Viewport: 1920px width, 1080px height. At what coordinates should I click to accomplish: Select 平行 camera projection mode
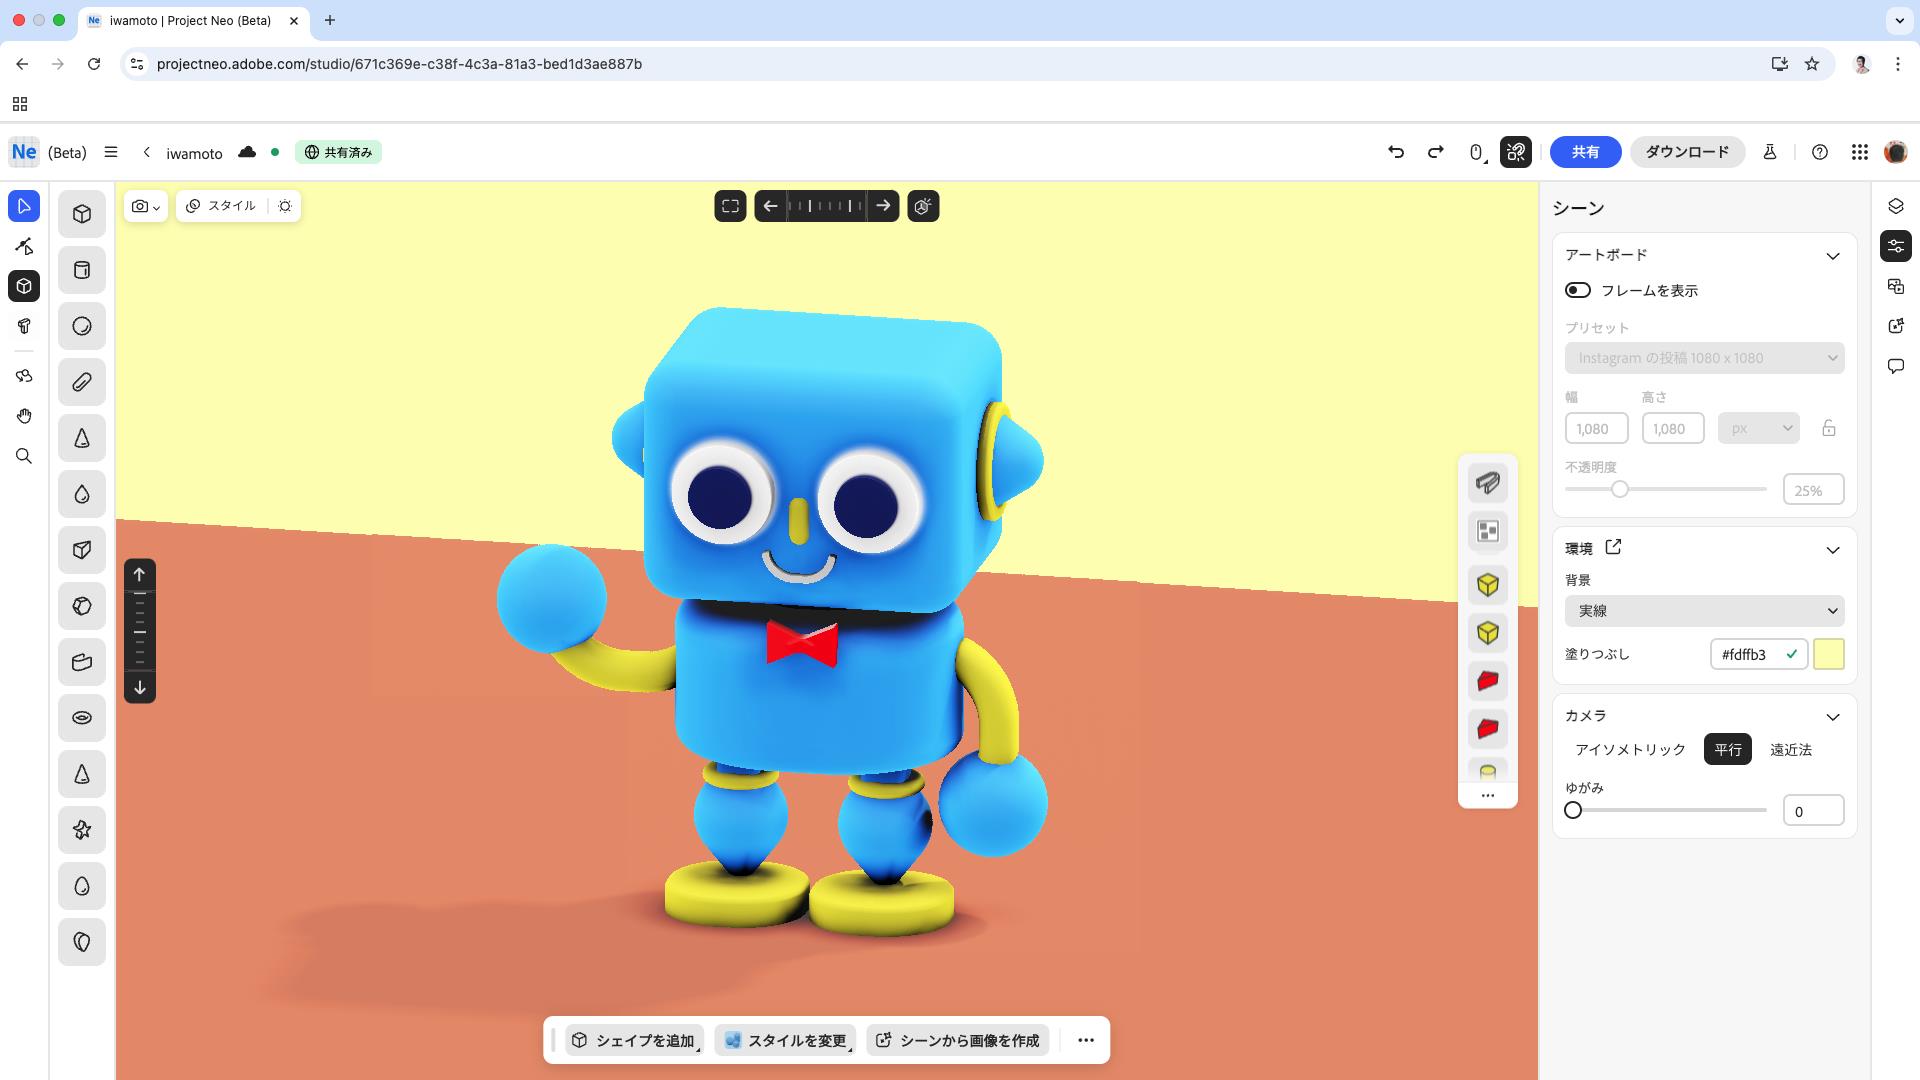1728,749
